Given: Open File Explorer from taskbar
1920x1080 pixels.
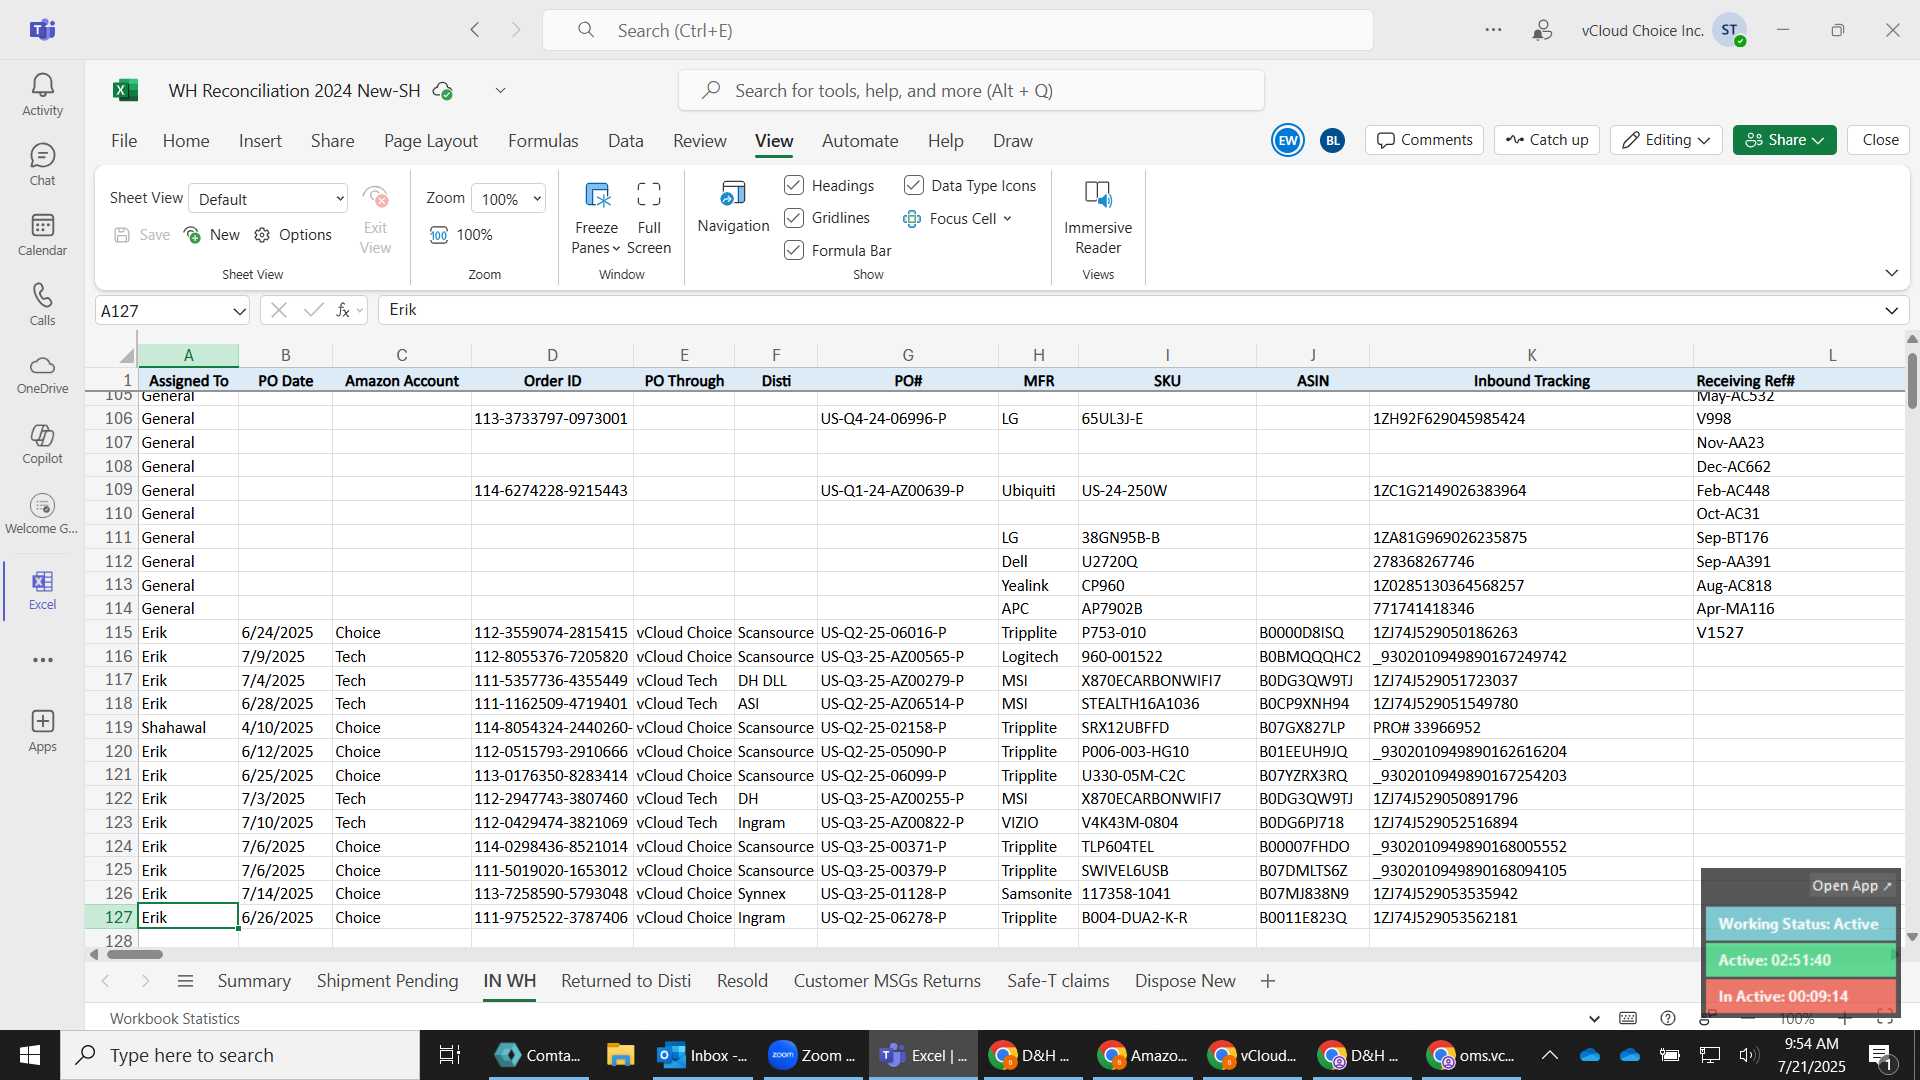Looking at the screenshot, I should [x=620, y=1055].
